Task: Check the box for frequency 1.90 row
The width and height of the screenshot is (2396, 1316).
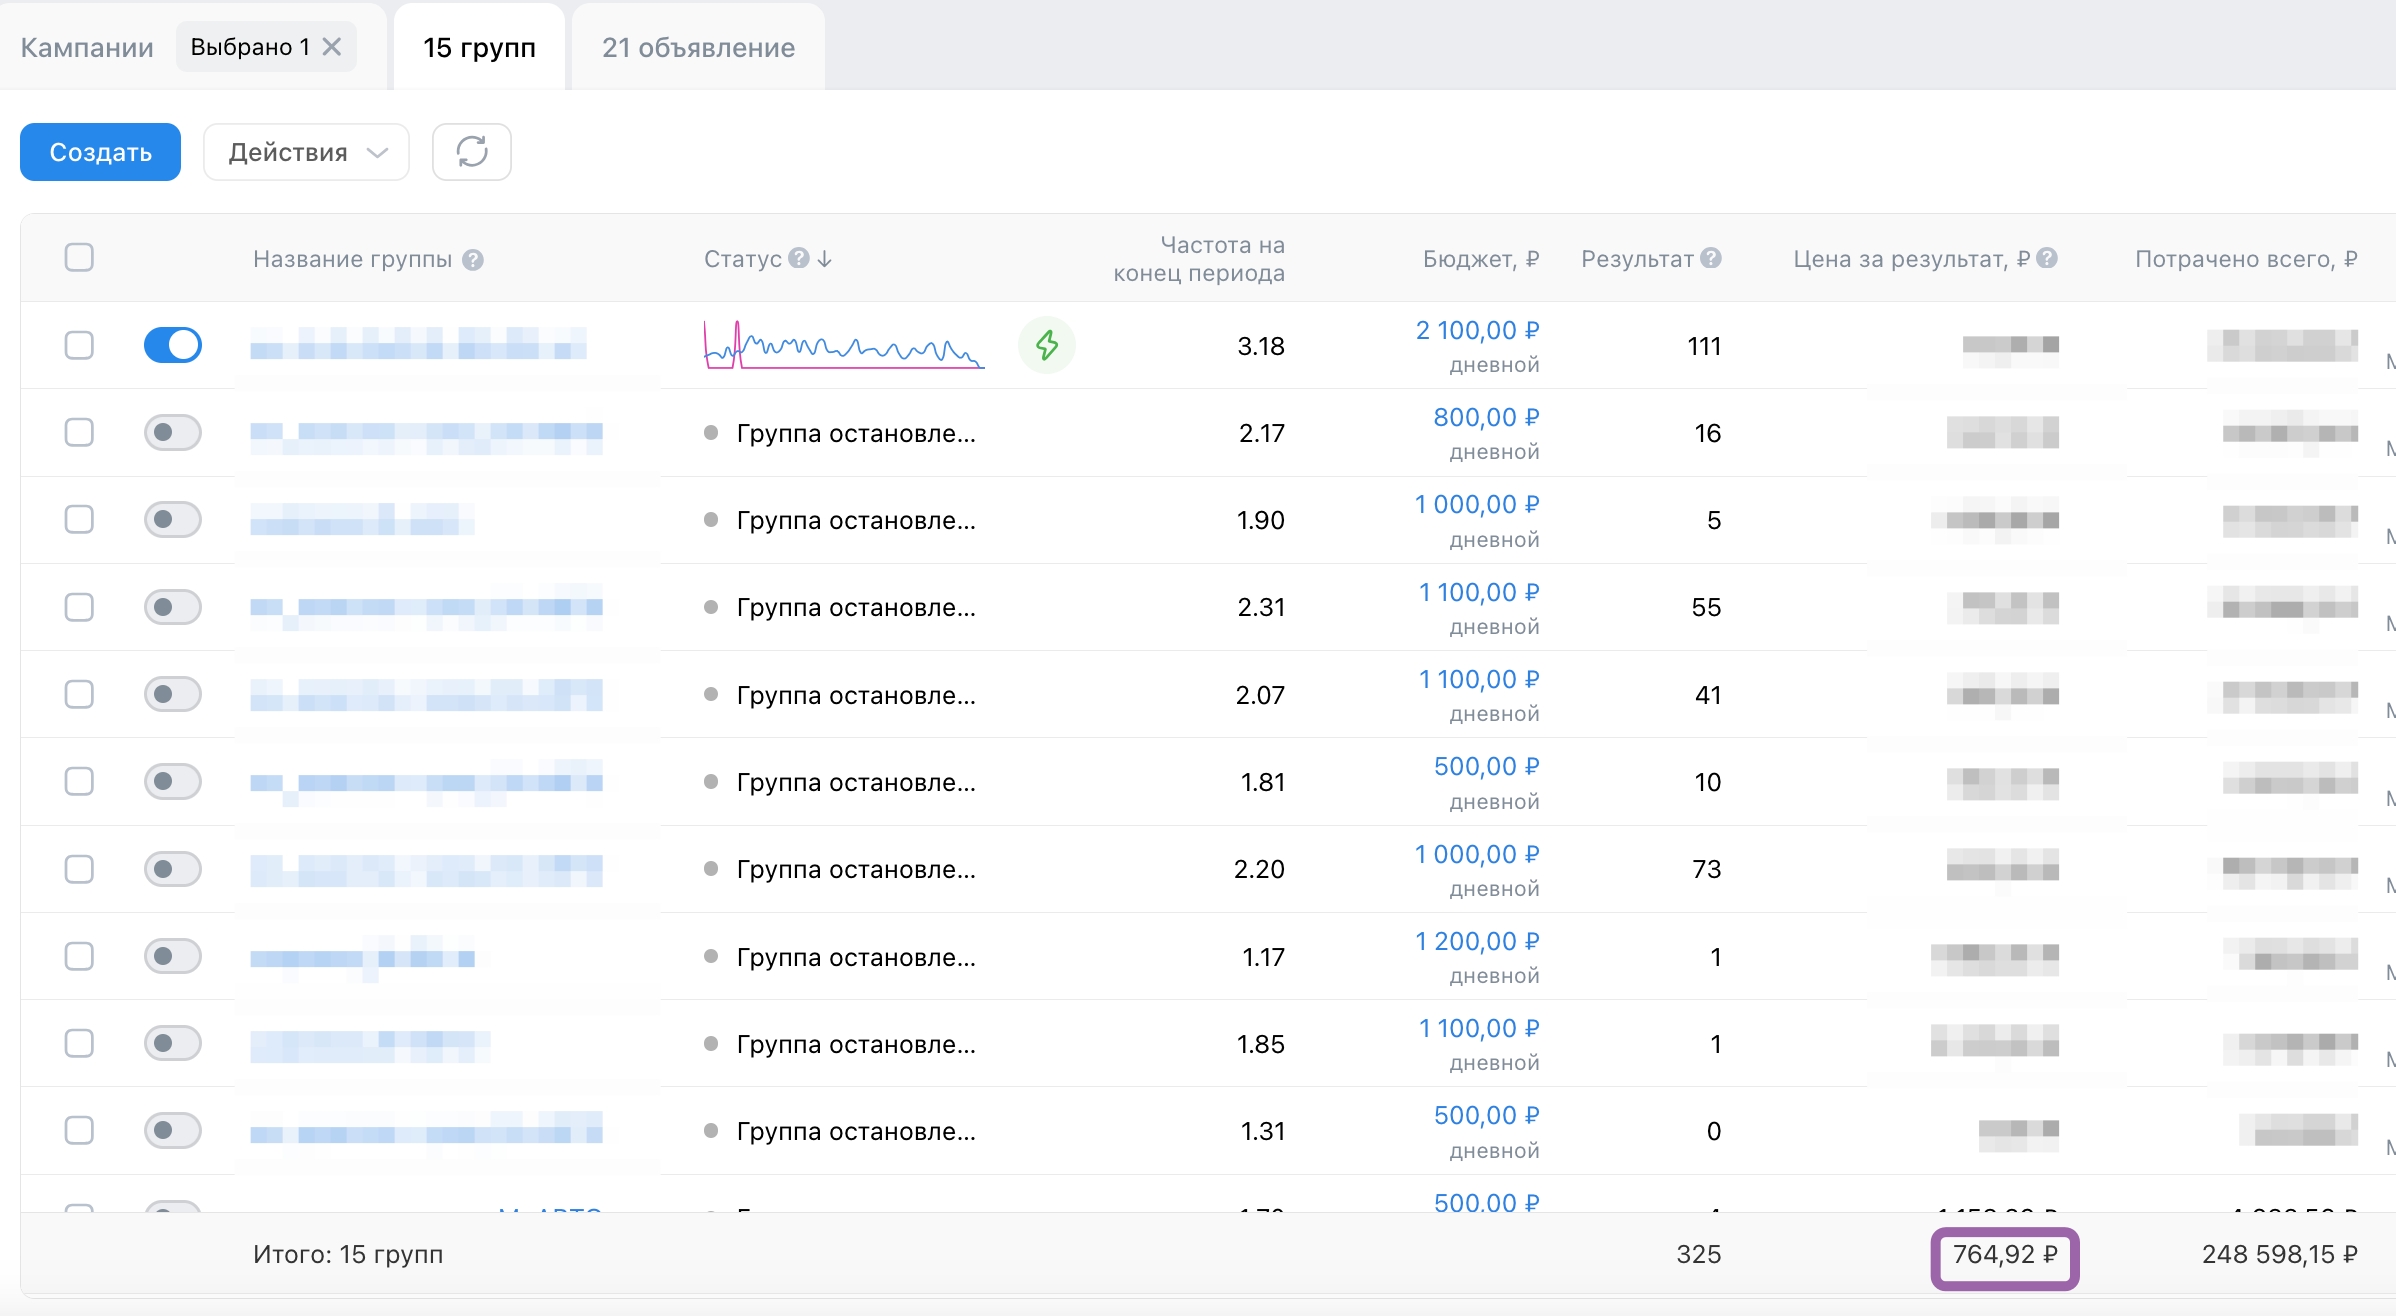Action: pyautogui.click(x=79, y=519)
